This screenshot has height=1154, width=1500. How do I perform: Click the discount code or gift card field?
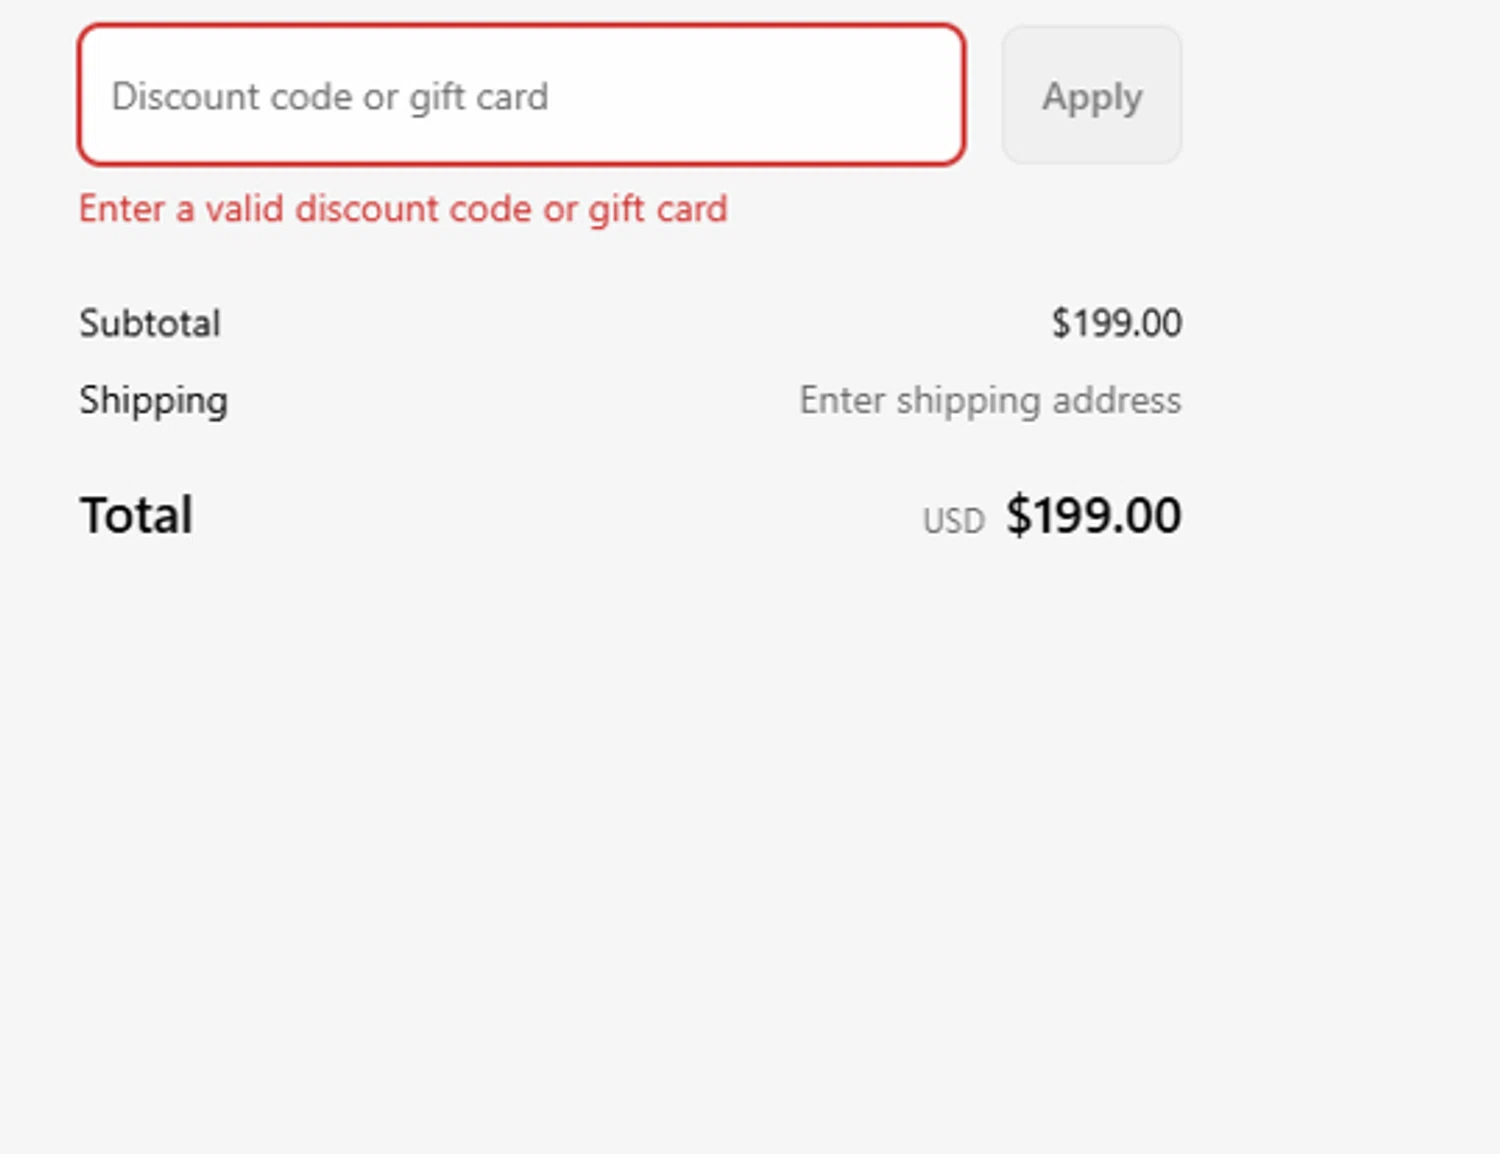(x=521, y=96)
